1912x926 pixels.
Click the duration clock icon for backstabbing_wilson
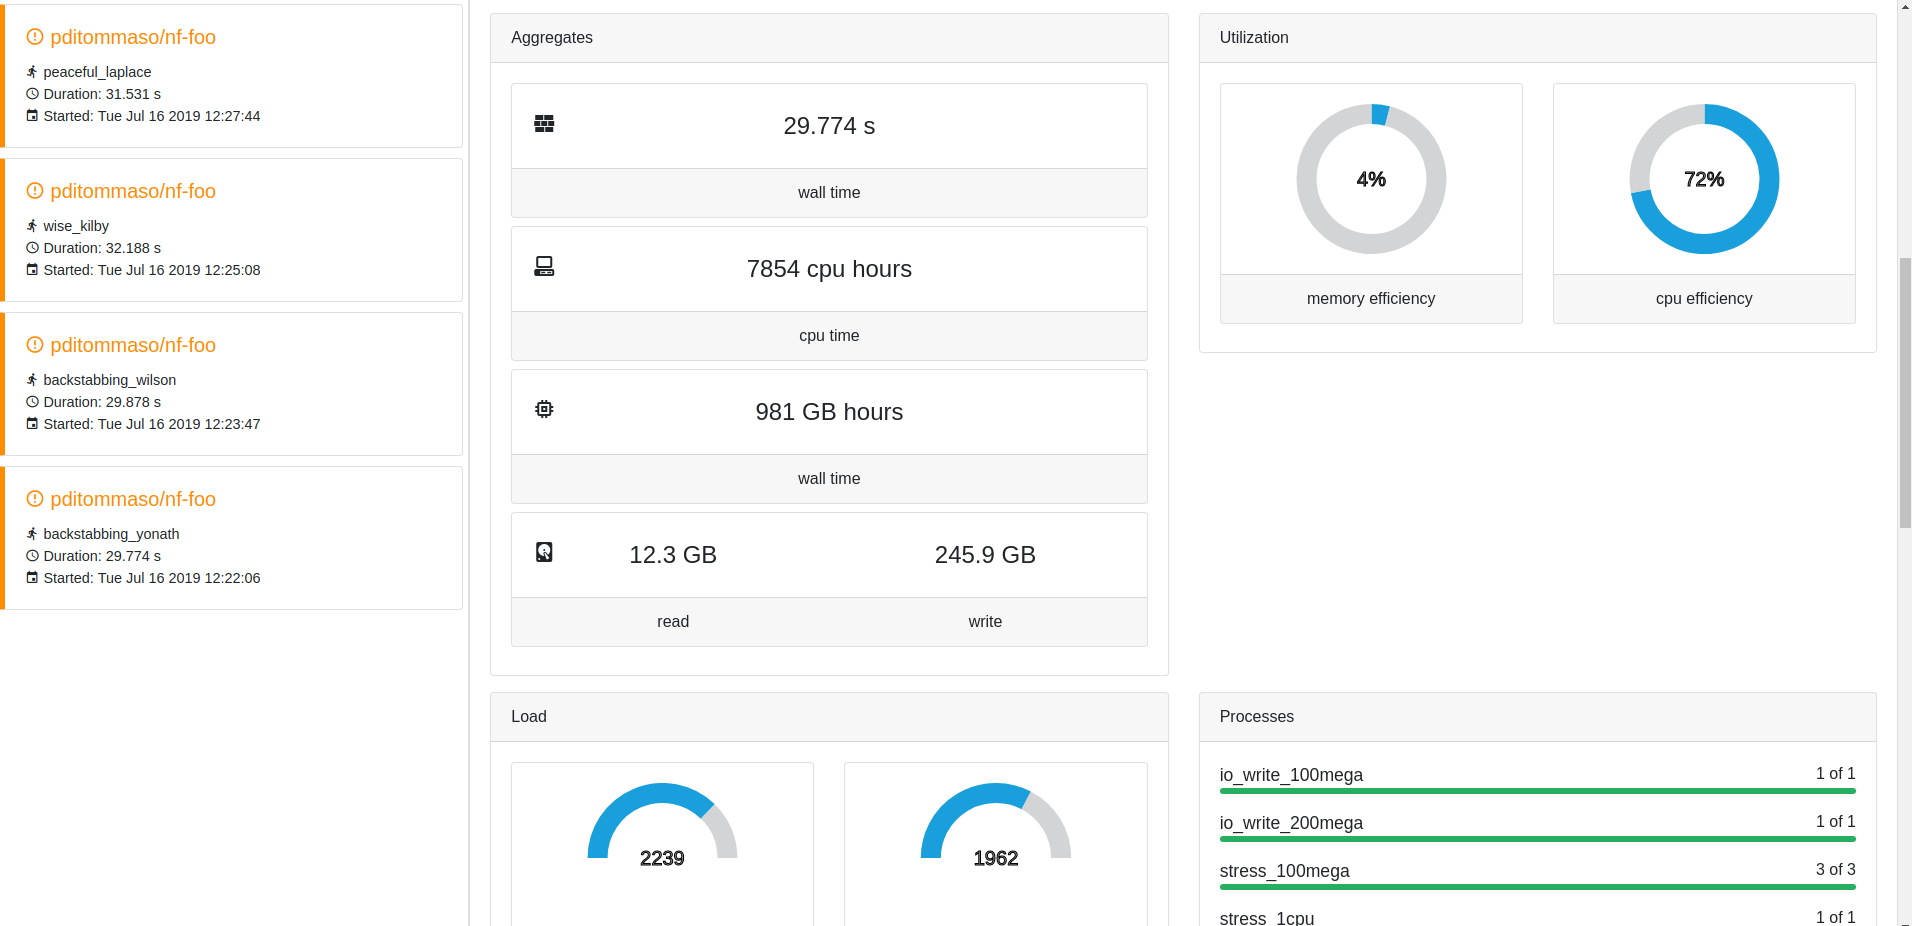coord(31,402)
